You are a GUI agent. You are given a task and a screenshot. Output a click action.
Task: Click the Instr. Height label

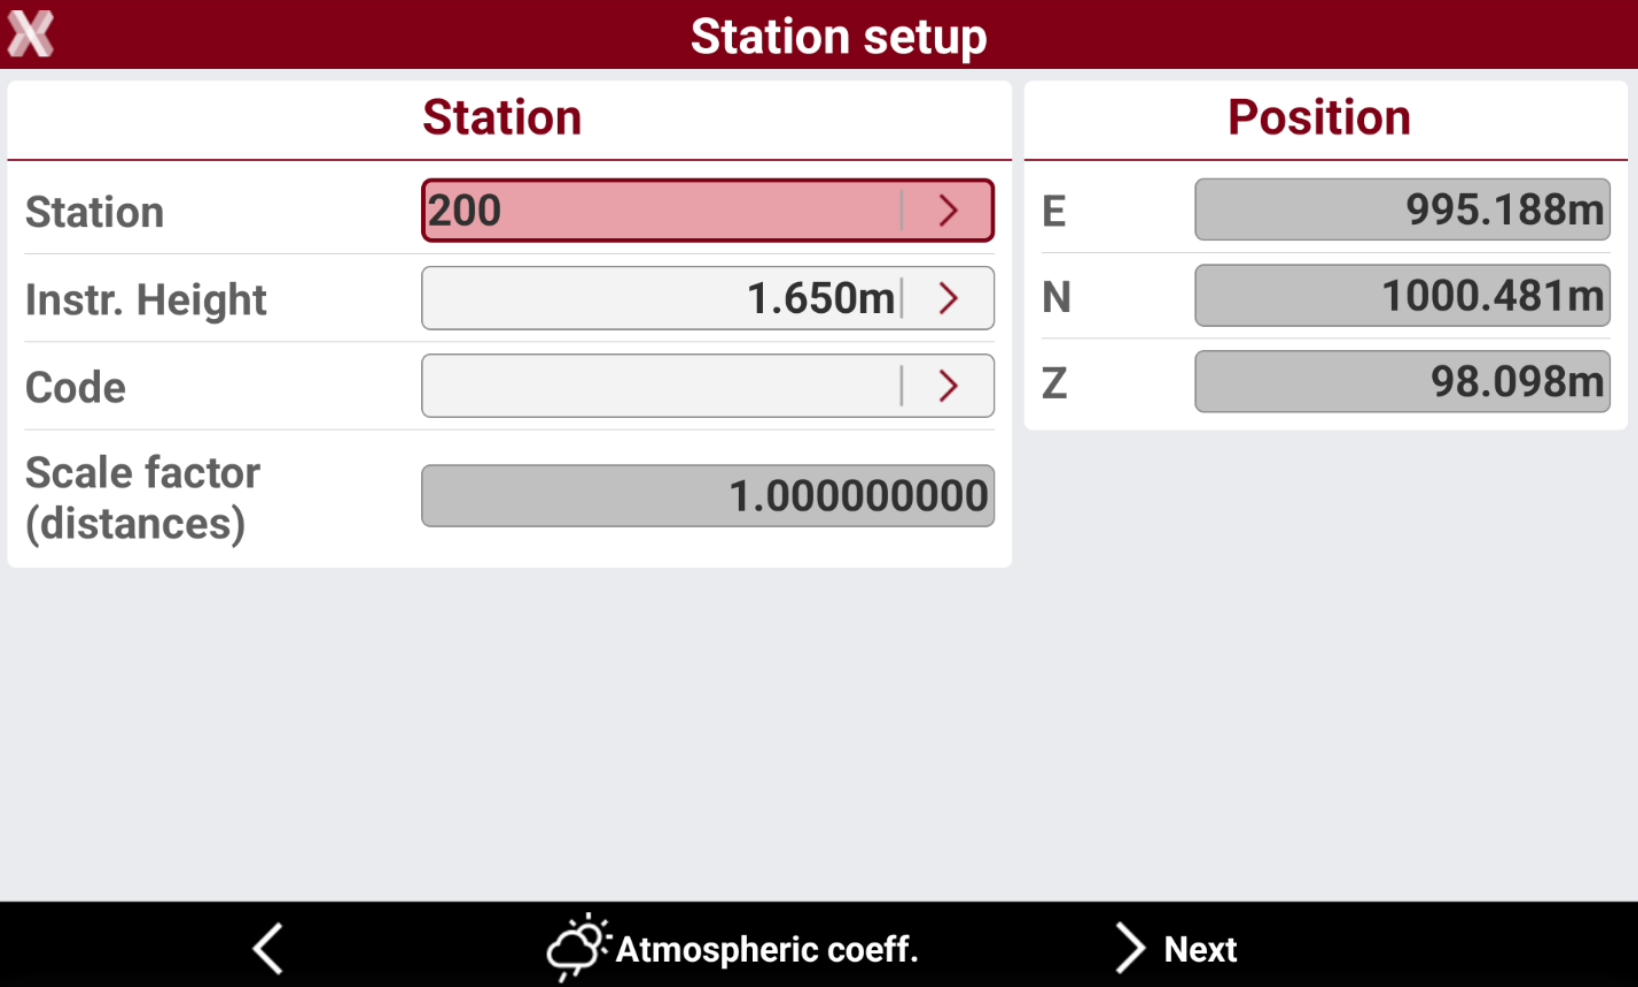coord(146,300)
